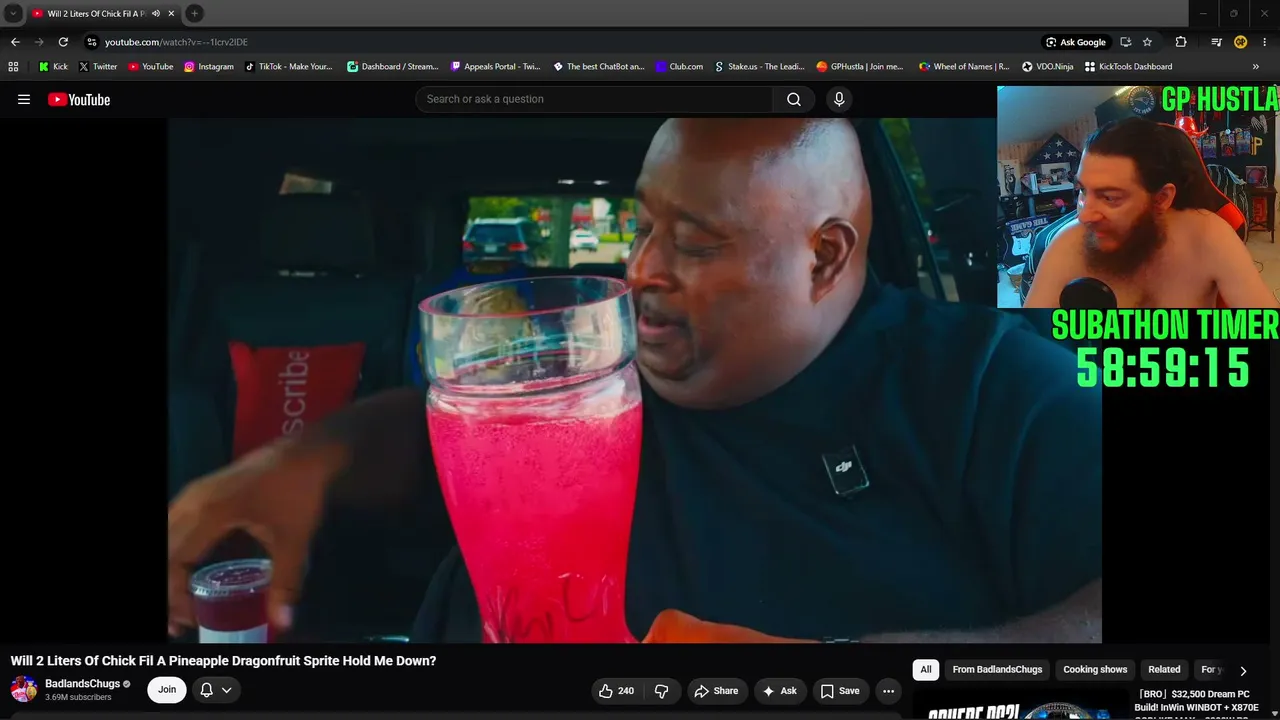Open the Twitter bookmark
Image resolution: width=1280 pixels, height=720 pixels.
point(98,67)
